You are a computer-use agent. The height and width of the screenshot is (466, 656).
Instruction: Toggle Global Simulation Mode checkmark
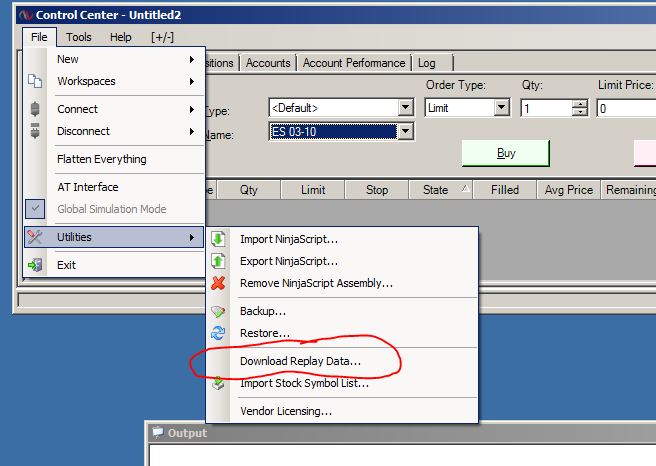tap(35, 209)
